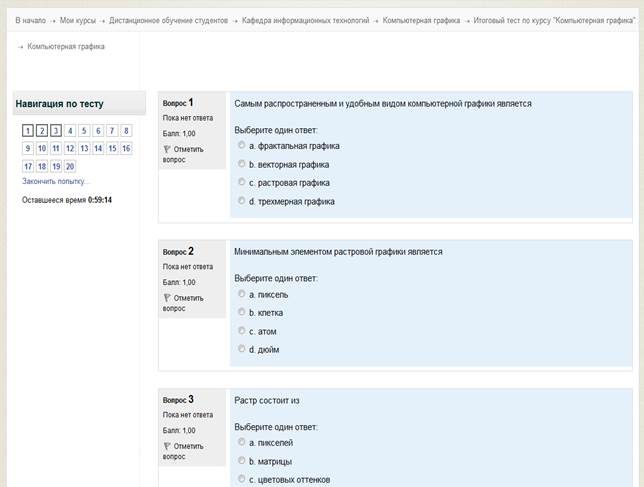This screenshot has width=644, height=487.
Task: Open 'В начало' breadcrumb link
Action: point(30,21)
